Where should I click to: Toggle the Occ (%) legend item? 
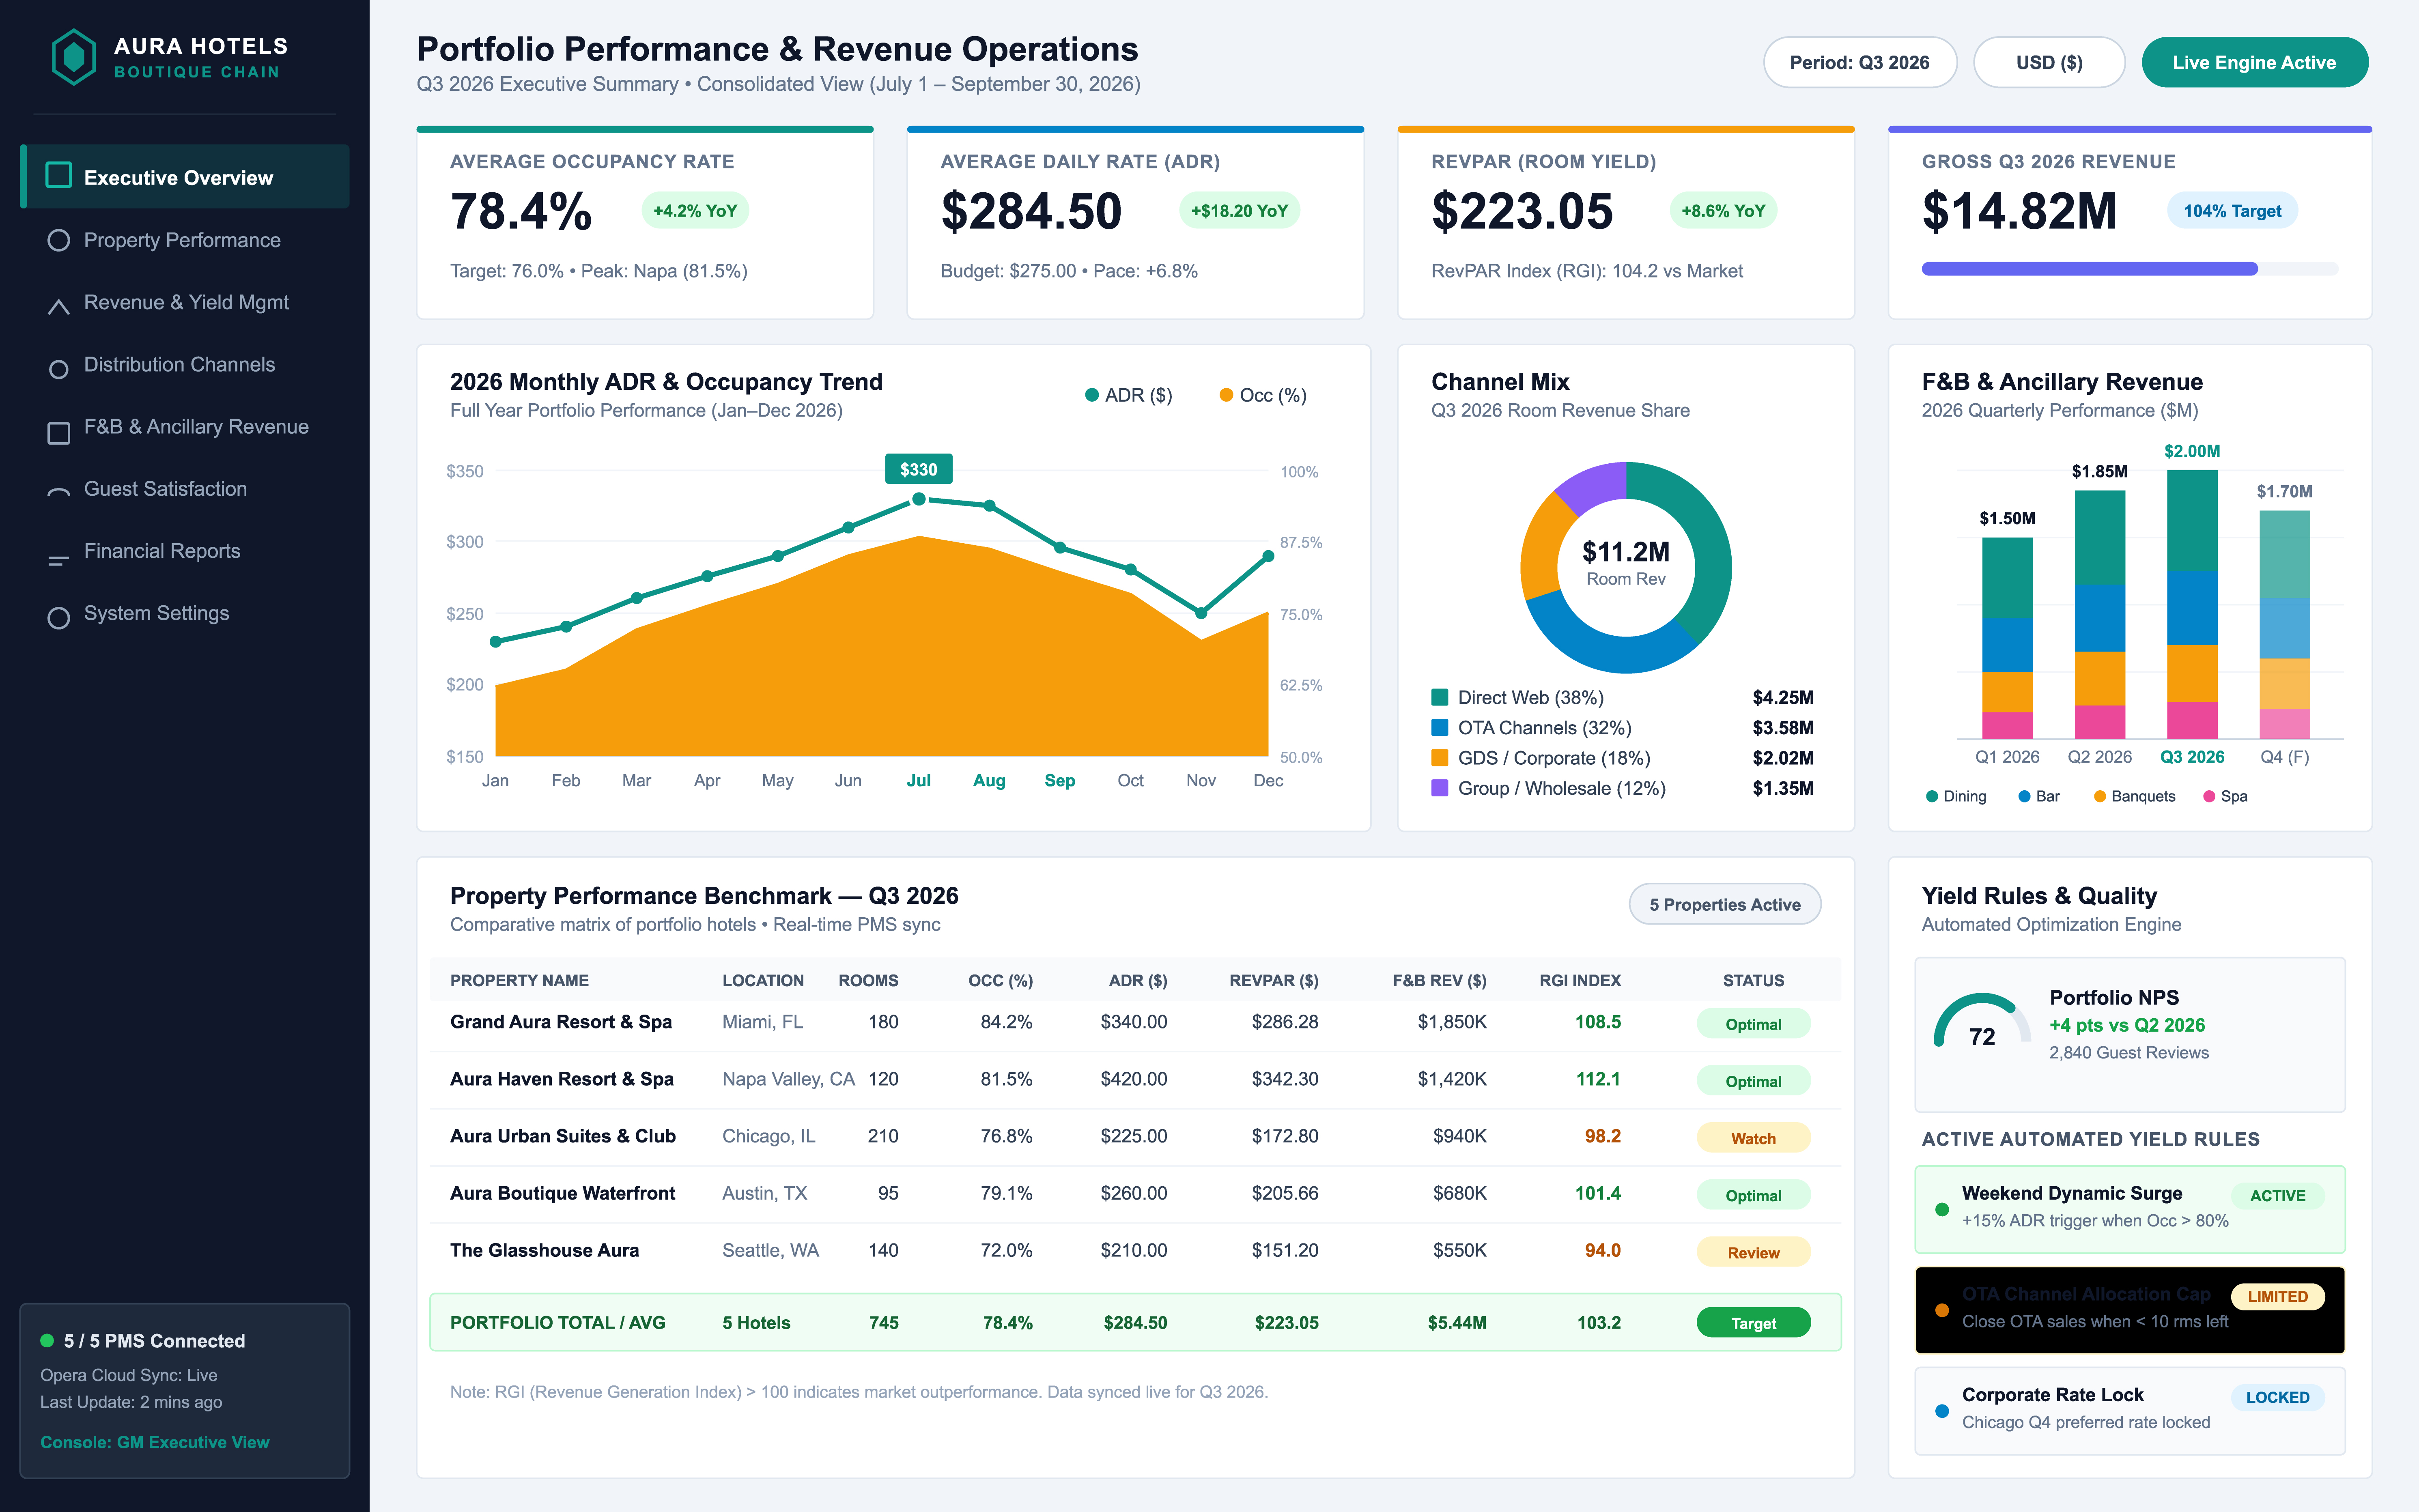(x=1263, y=395)
